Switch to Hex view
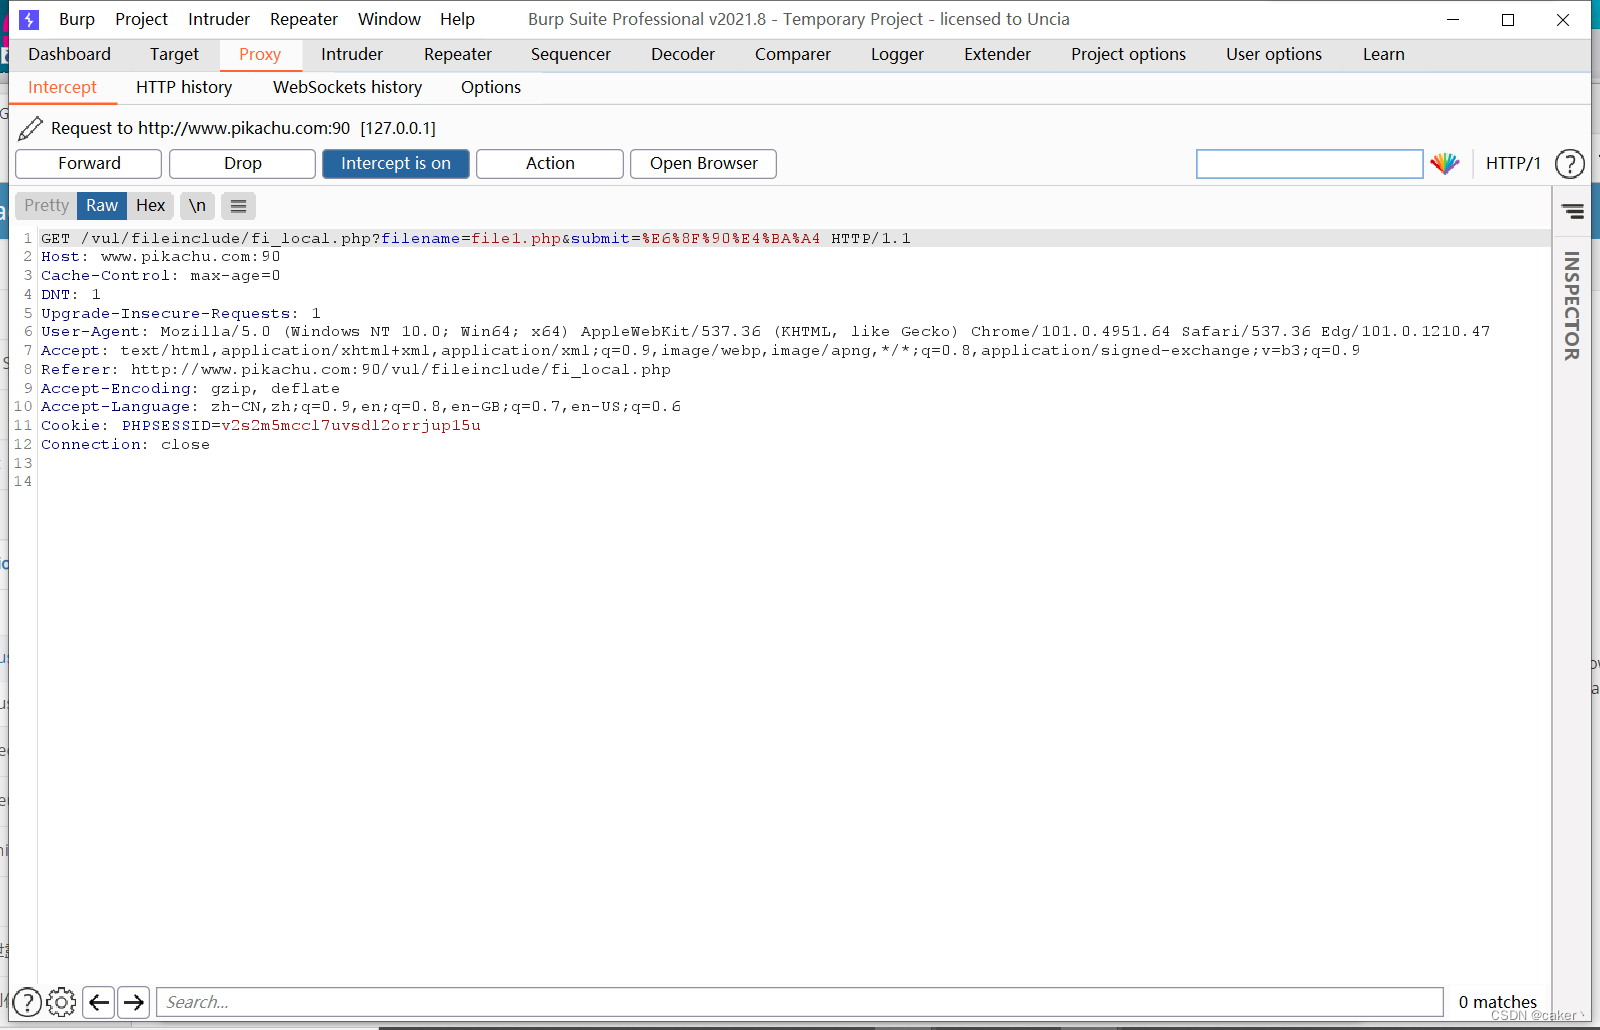This screenshot has height=1030, width=1600. (x=151, y=205)
